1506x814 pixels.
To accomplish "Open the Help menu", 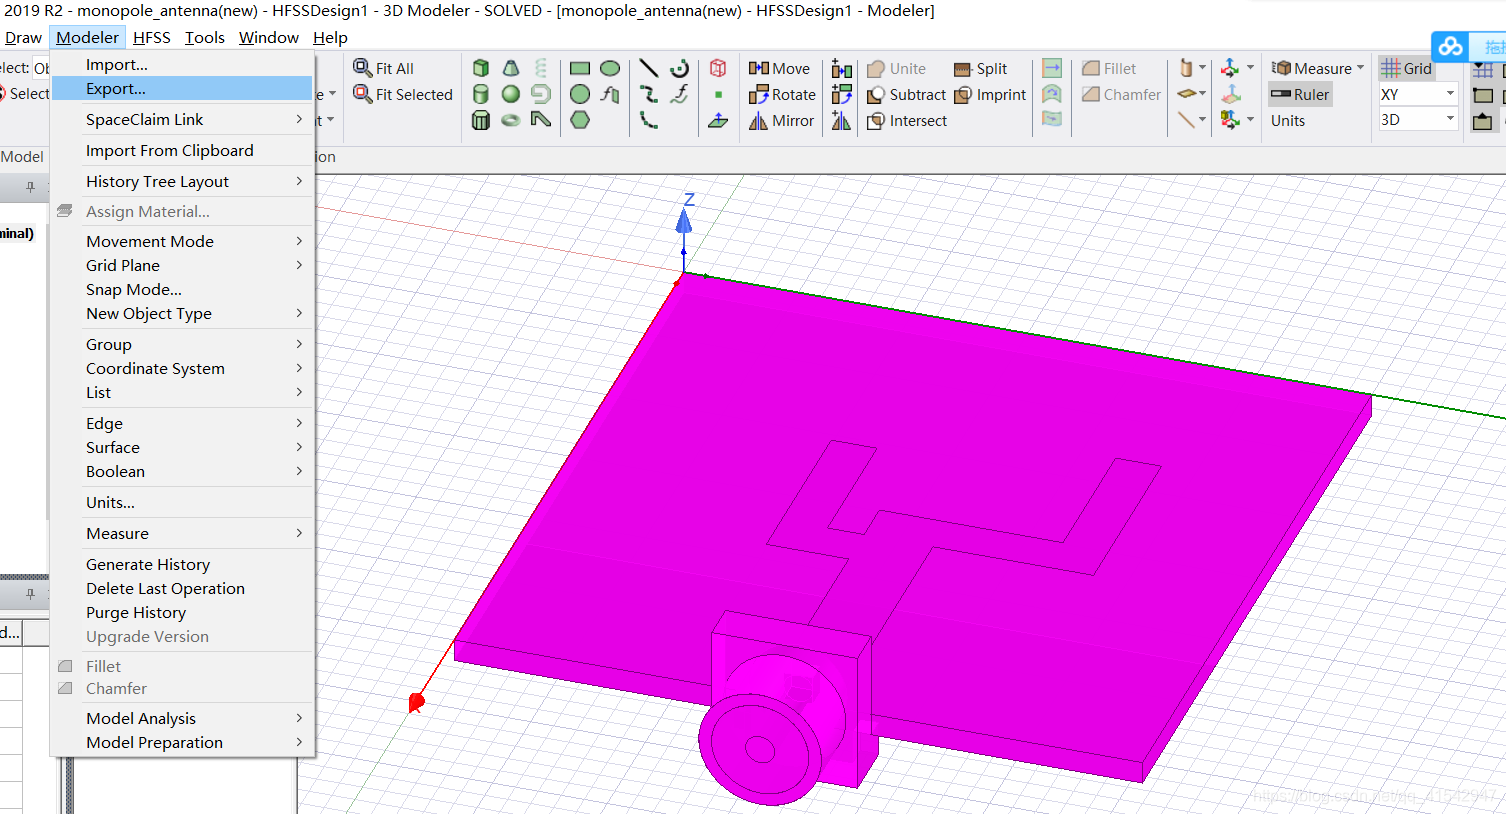I will (330, 37).
